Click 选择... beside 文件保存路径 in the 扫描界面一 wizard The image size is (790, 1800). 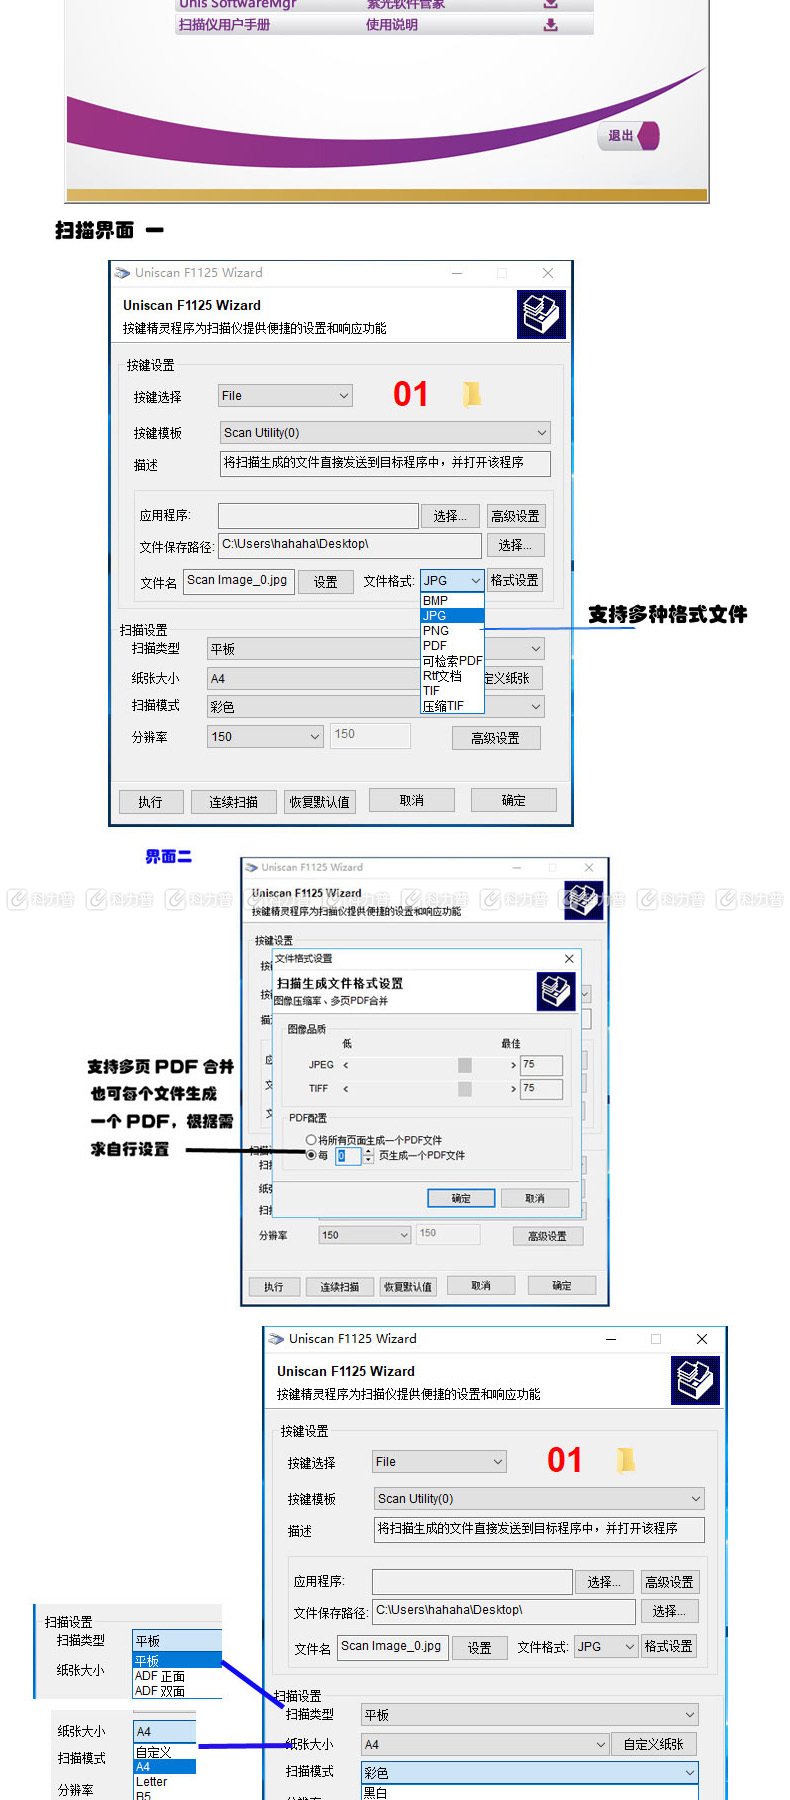click(x=515, y=545)
